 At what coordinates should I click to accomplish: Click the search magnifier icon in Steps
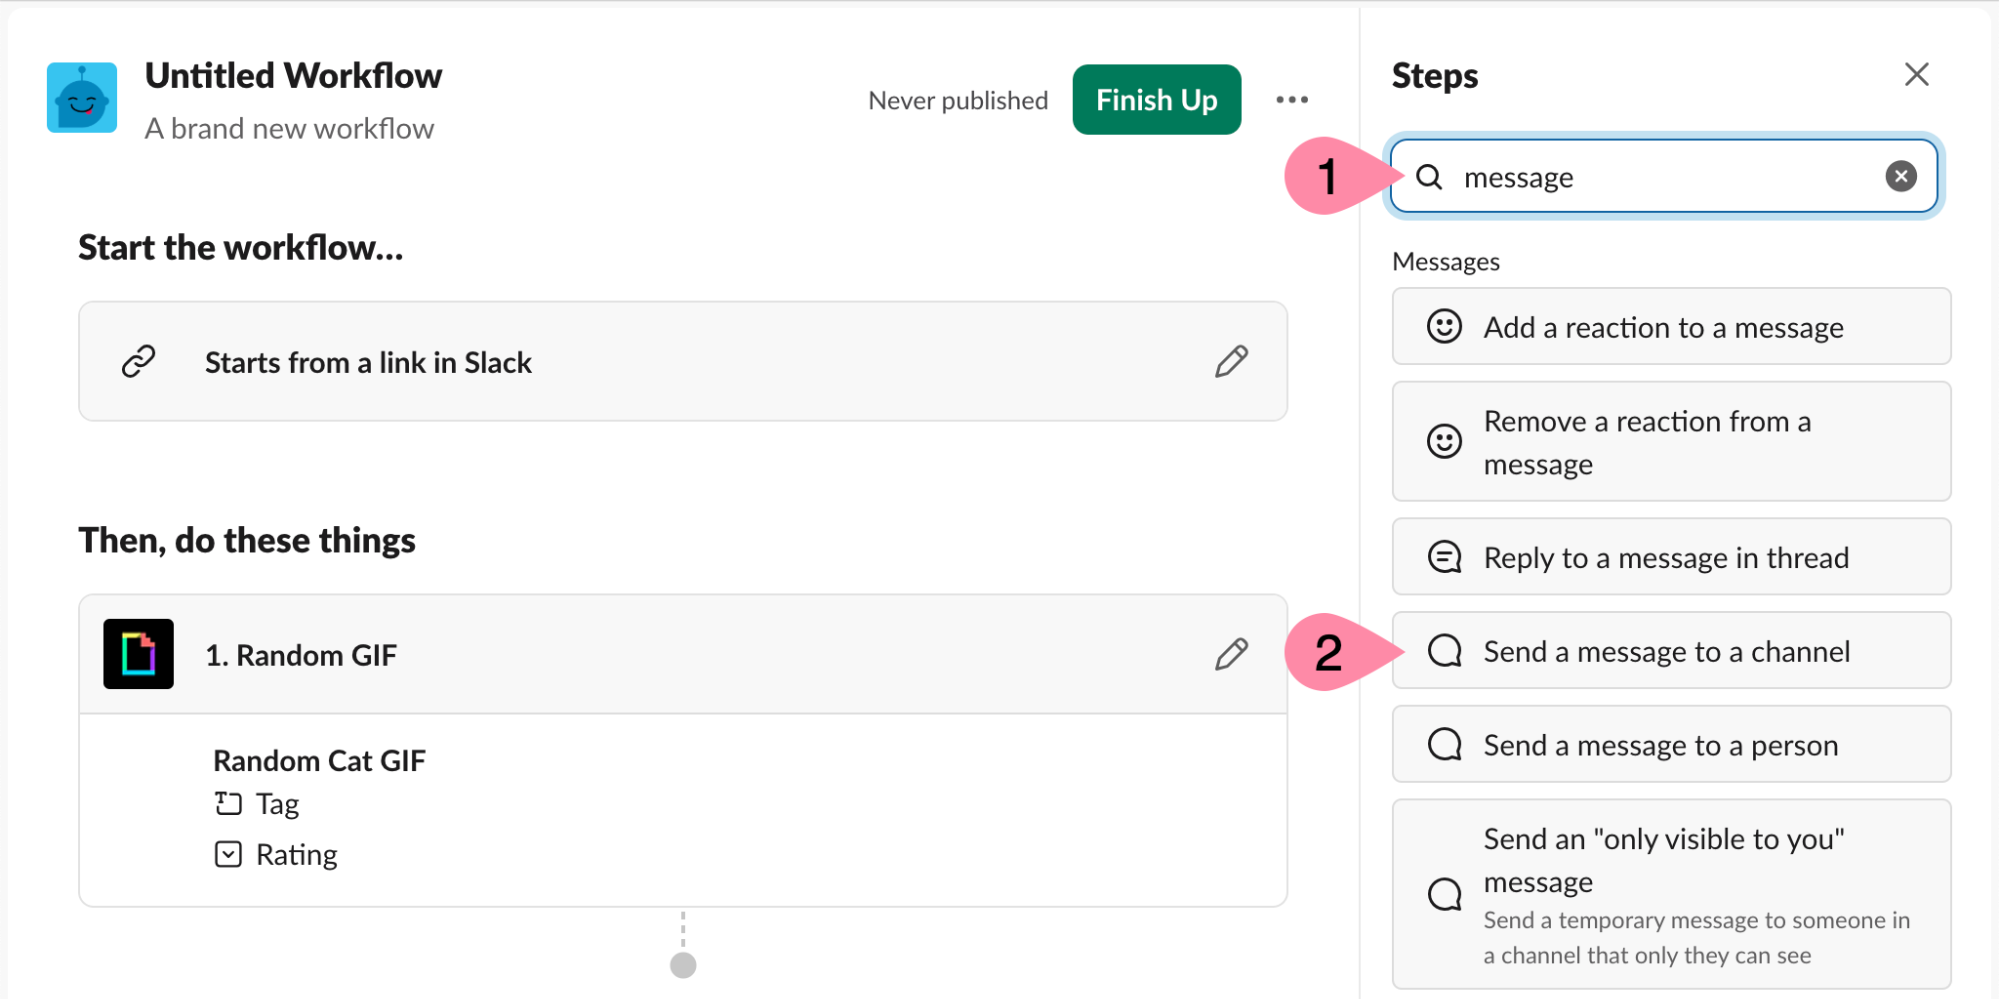click(1429, 177)
